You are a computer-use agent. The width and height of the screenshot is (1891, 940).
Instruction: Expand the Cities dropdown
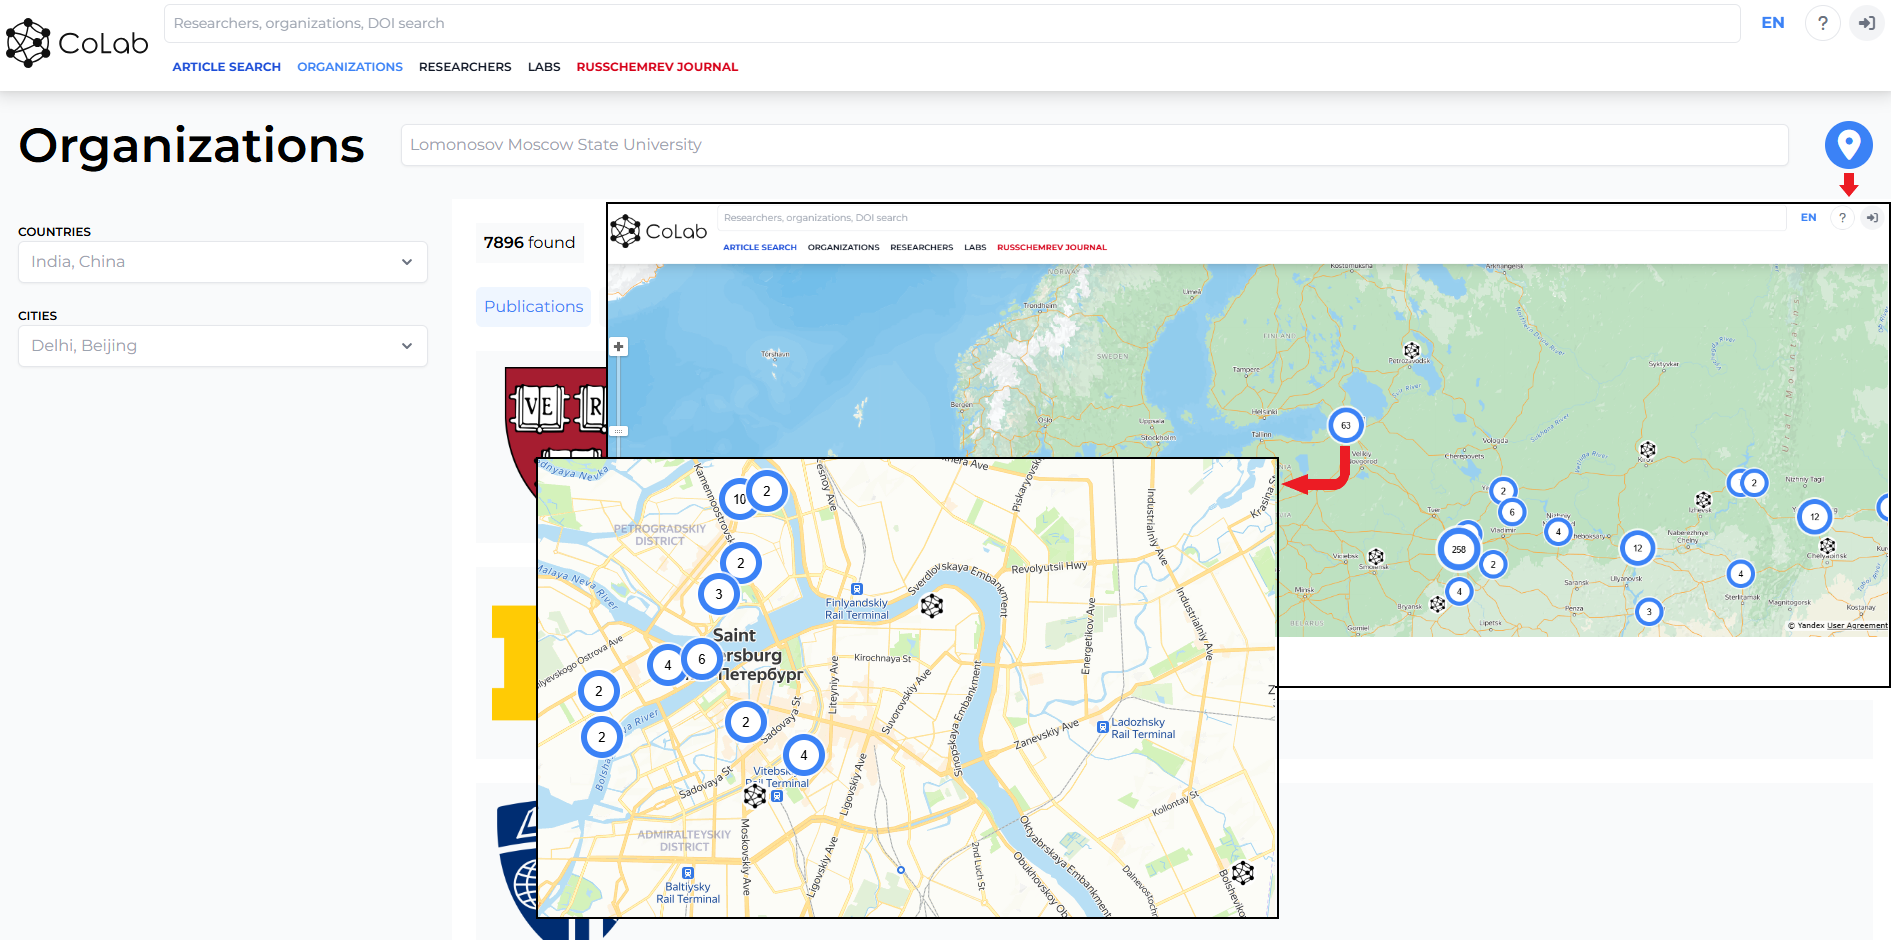(223, 346)
